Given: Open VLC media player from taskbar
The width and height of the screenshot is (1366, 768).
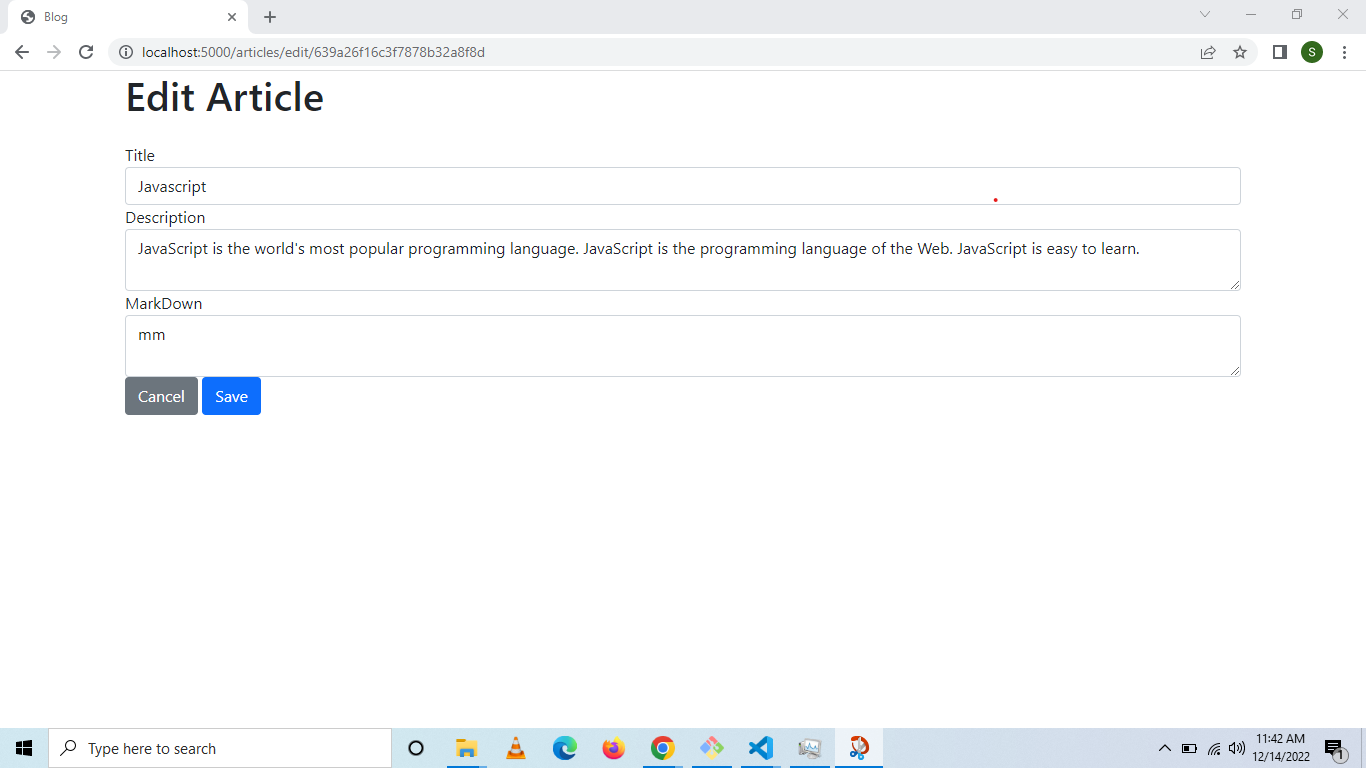Looking at the screenshot, I should pos(516,748).
